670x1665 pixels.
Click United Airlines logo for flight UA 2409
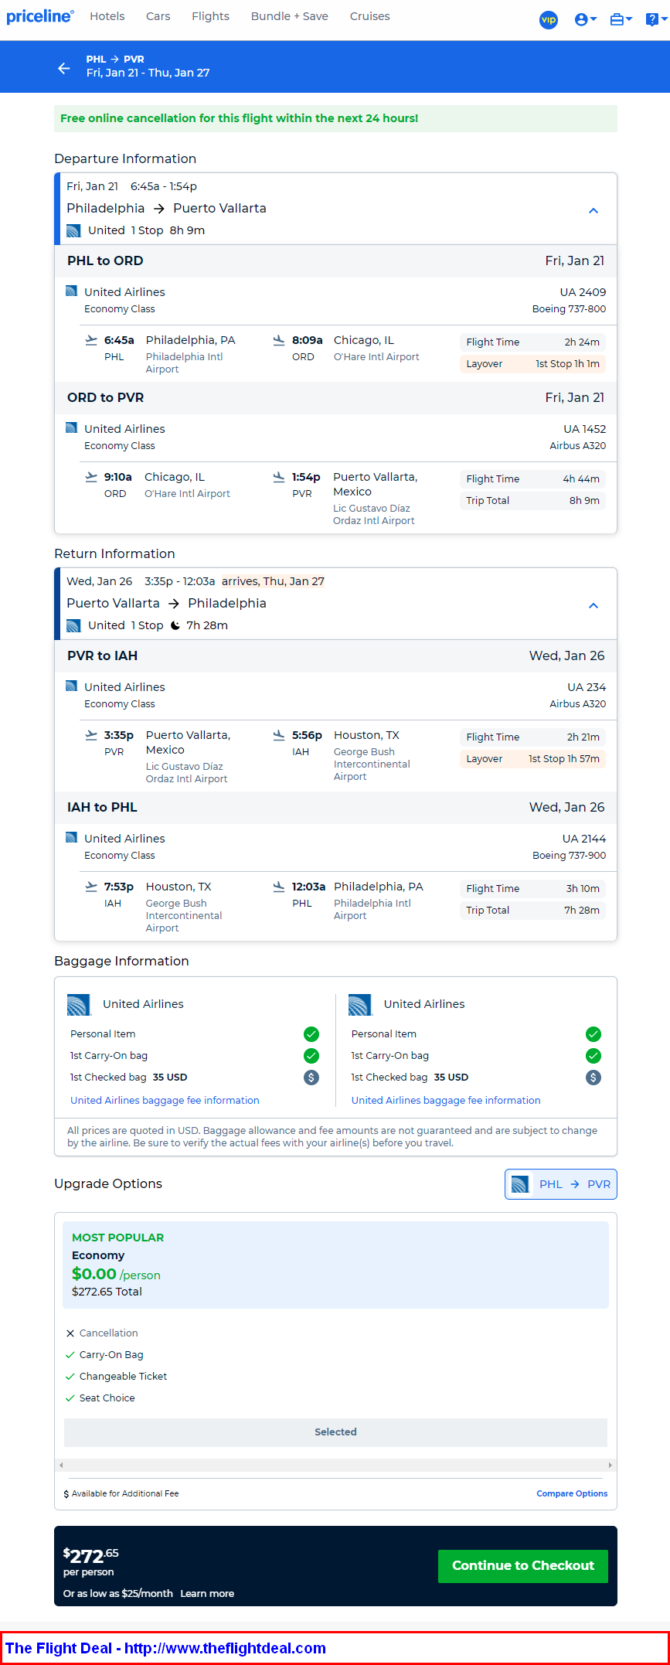click(71, 291)
